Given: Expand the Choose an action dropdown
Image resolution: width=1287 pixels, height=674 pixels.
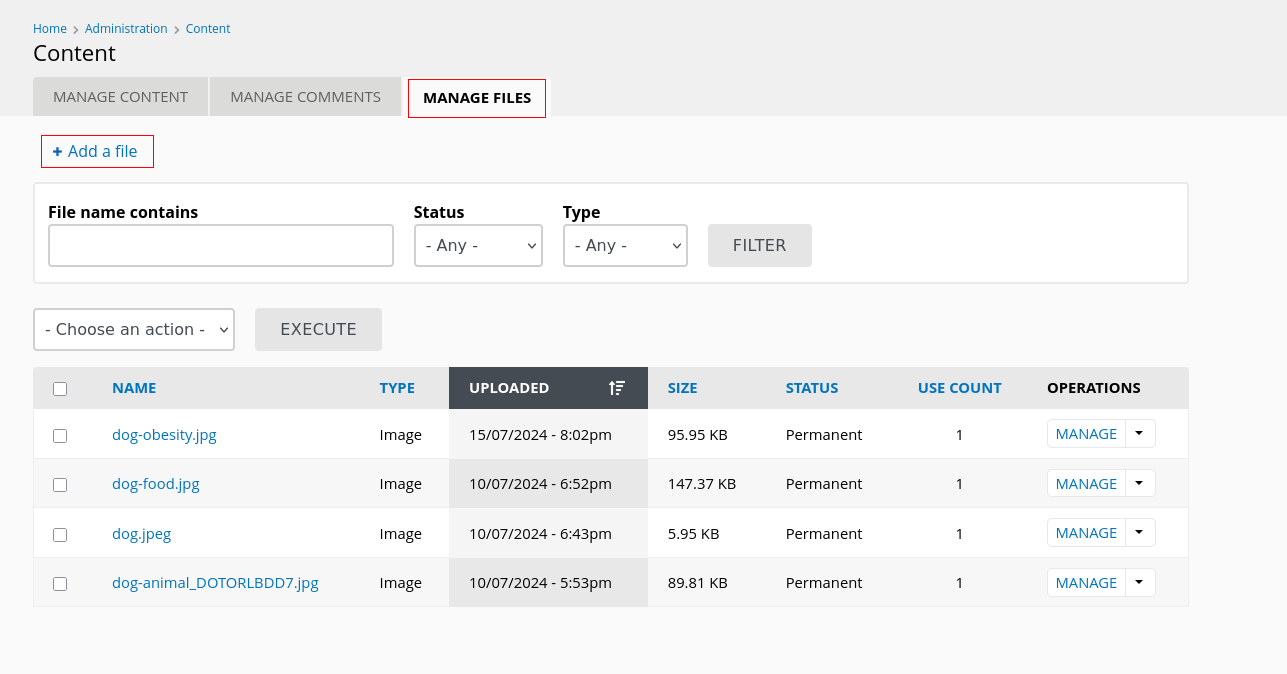Looking at the screenshot, I should pyautogui.click(x=134, y=329).
